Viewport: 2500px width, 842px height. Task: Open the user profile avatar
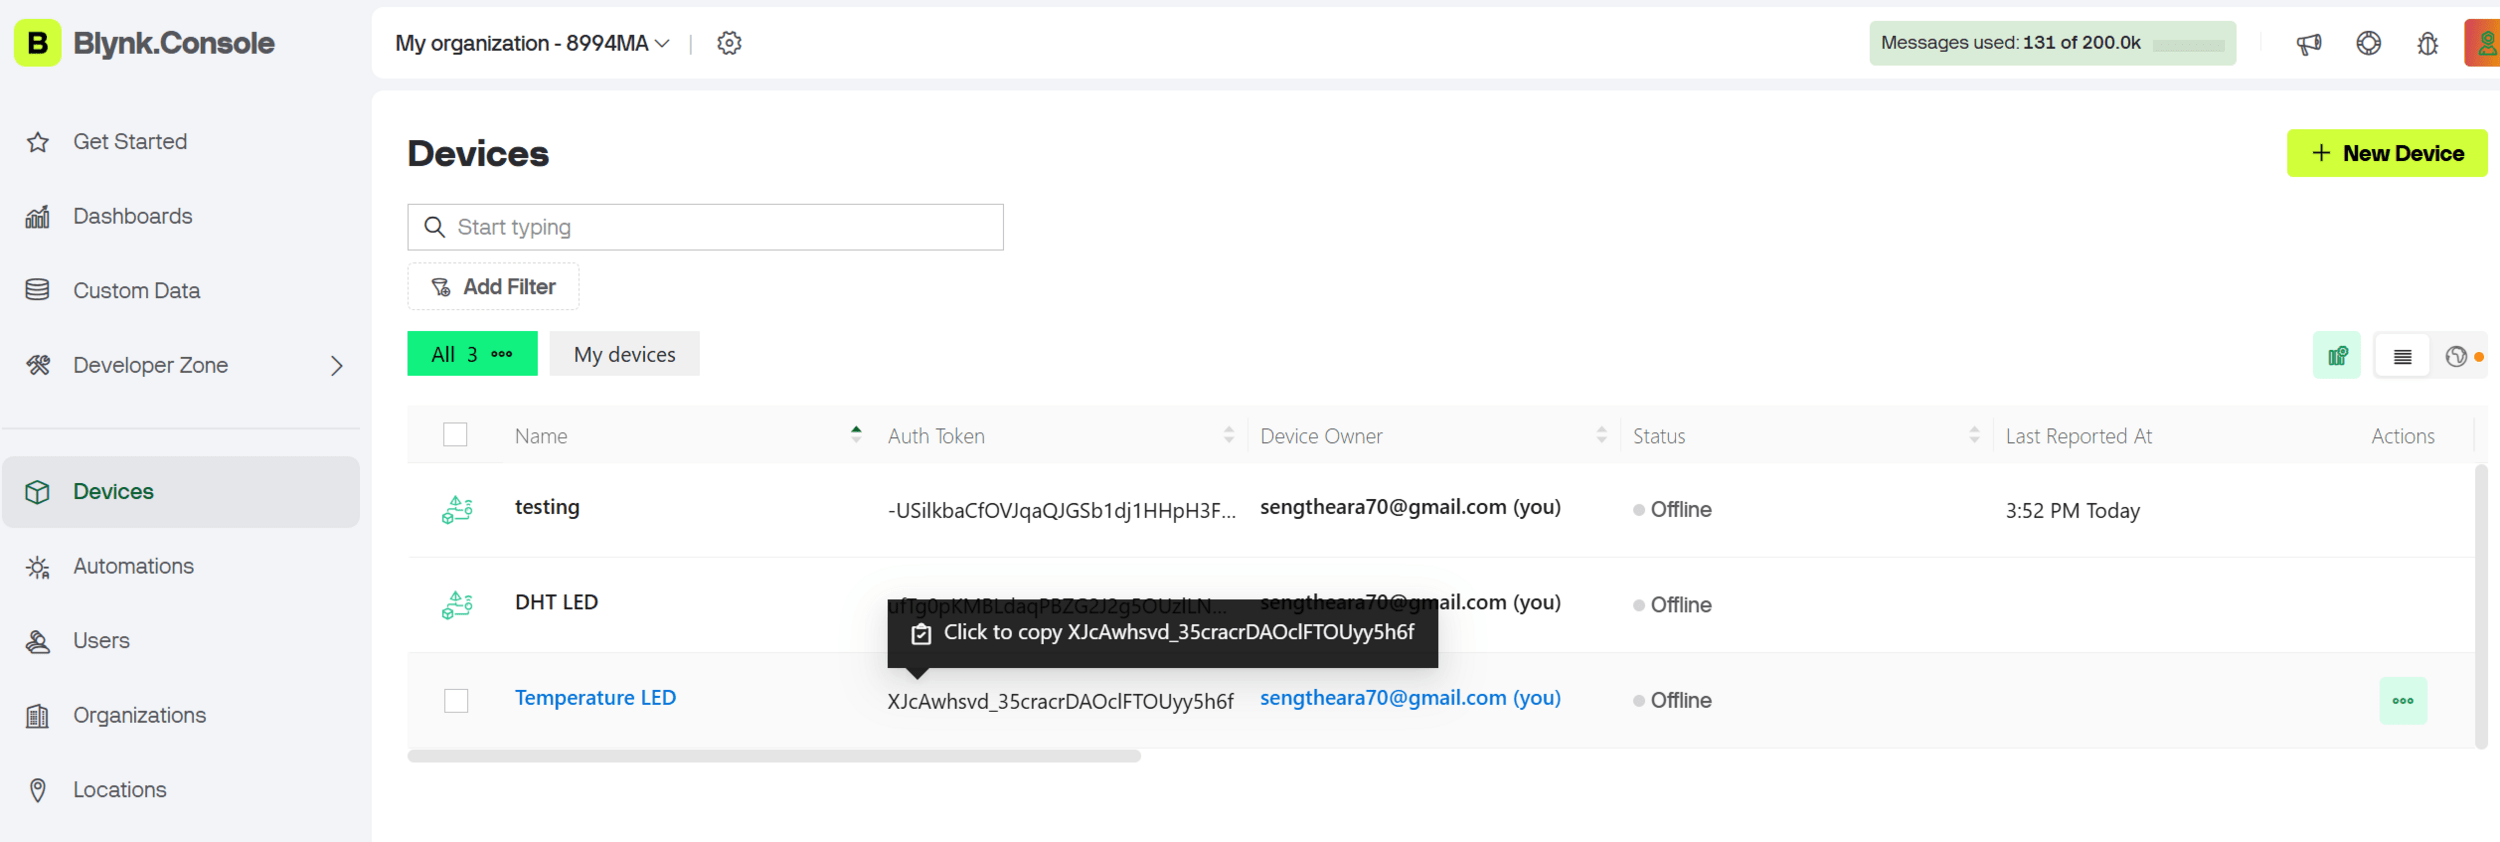point(2483,44)
